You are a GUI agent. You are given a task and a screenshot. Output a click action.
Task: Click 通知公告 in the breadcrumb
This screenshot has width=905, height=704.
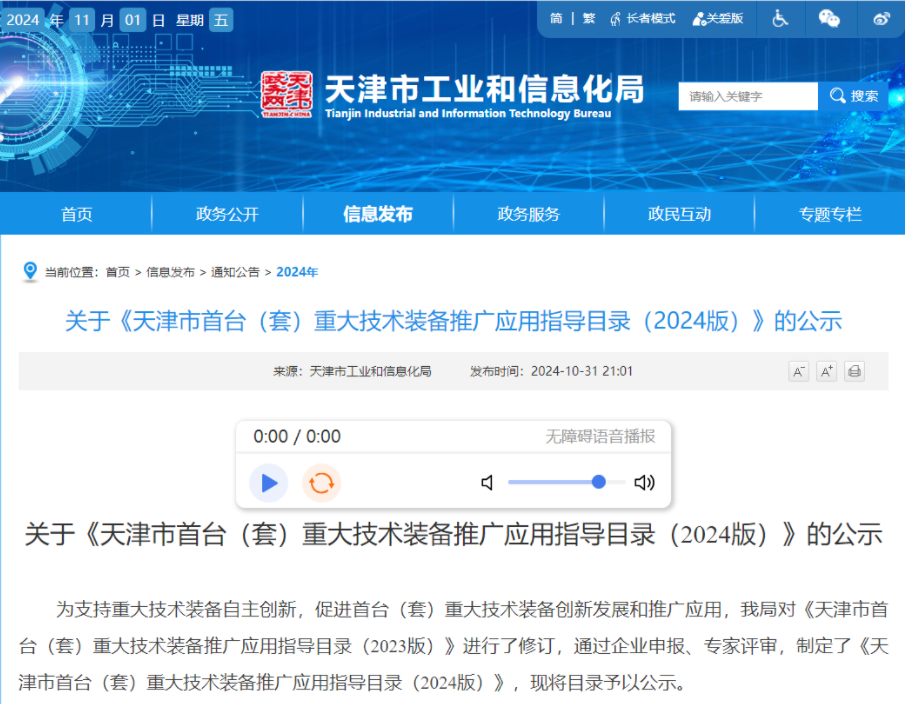[235, 272]
